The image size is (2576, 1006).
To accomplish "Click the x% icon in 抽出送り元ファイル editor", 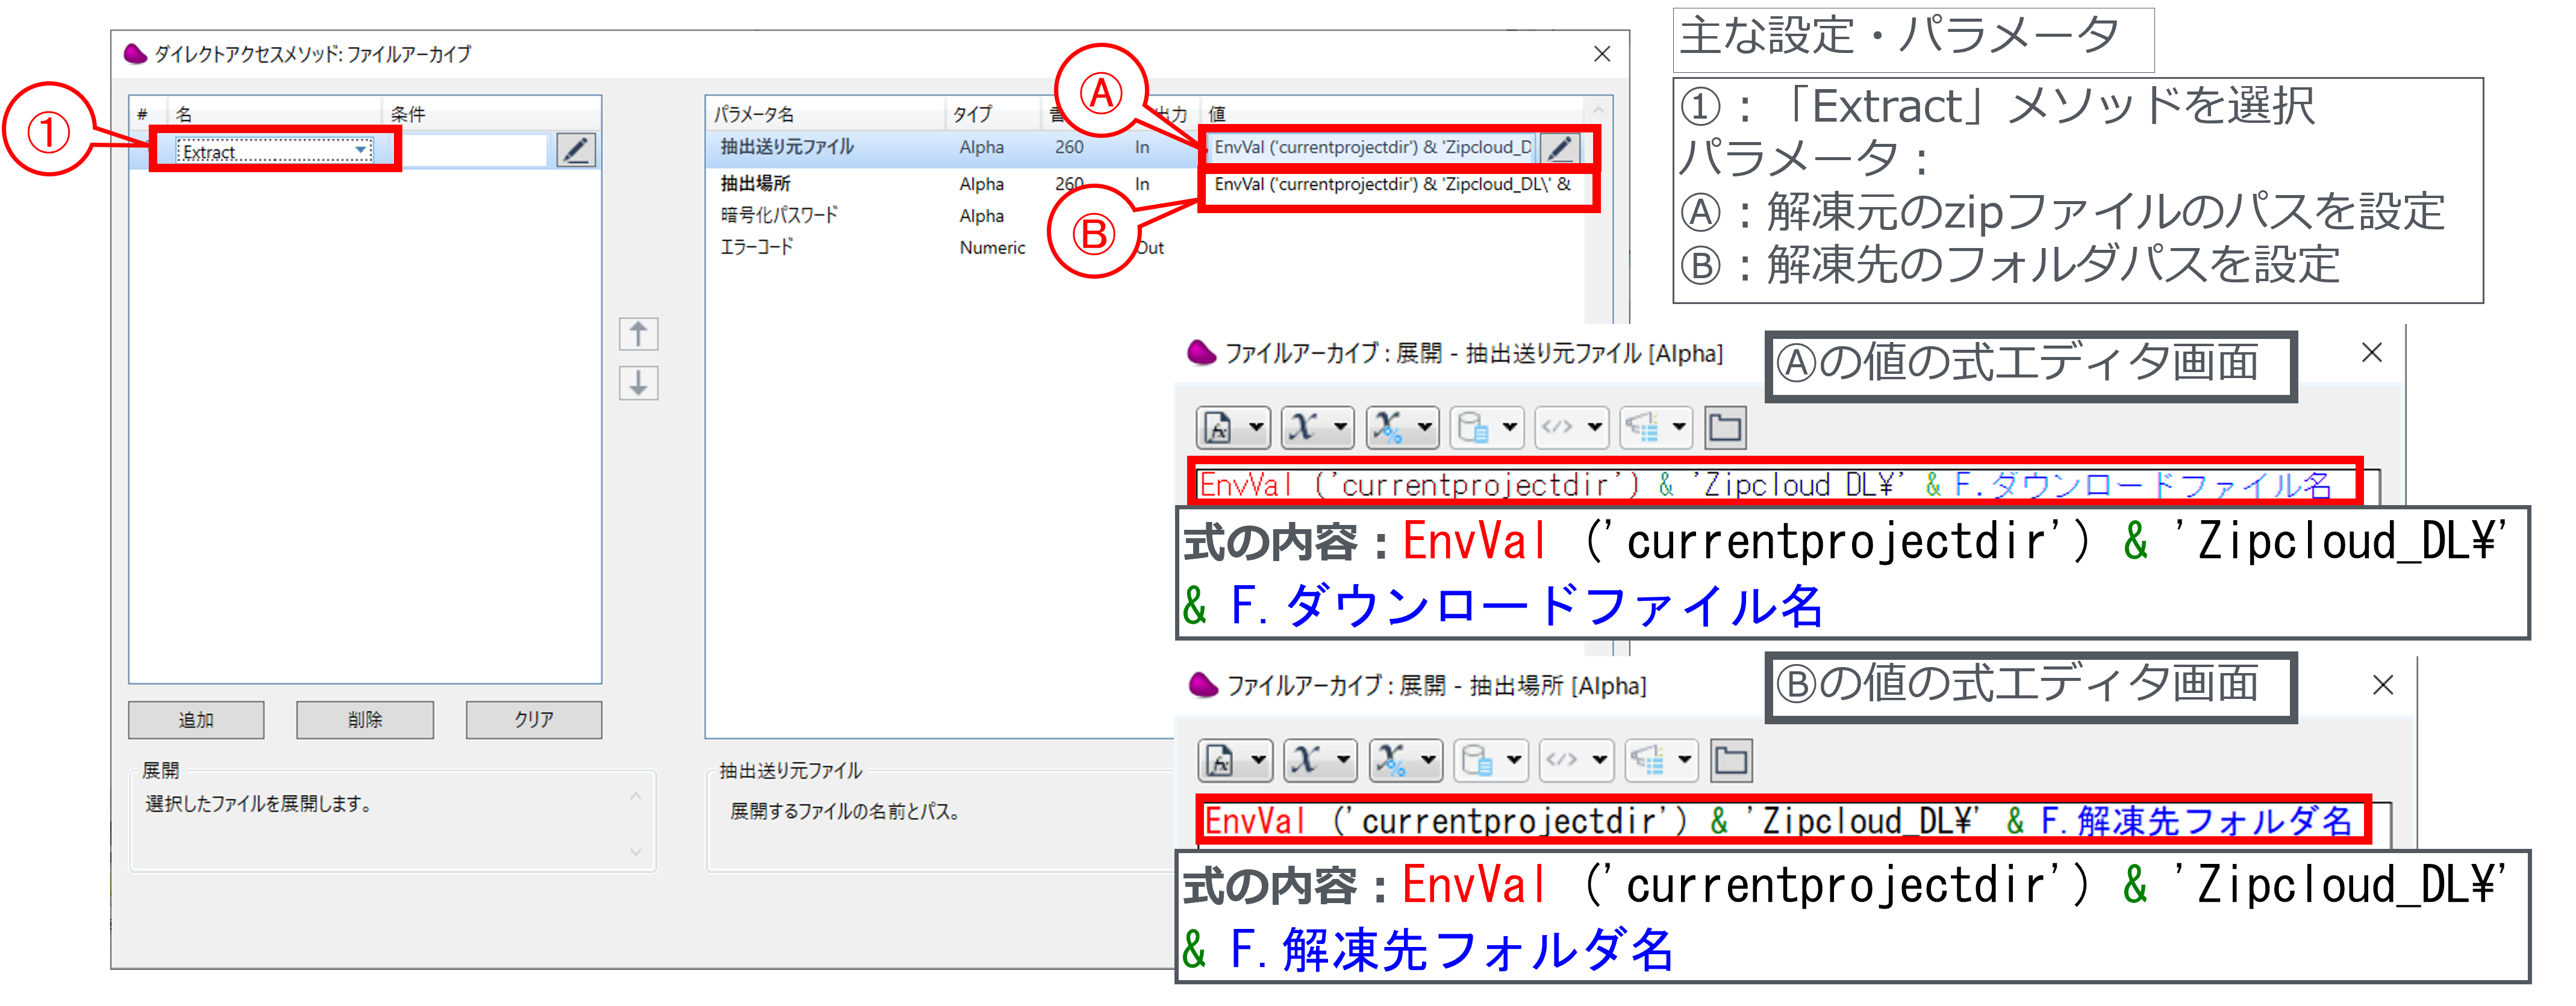I will click(x=1403, y=428).
